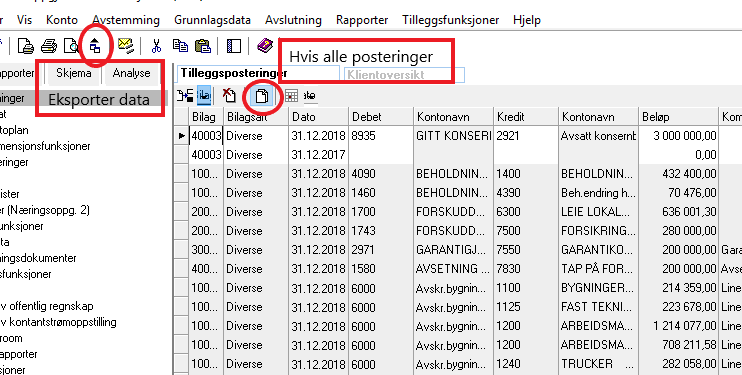The height and width of the screenshot is (375, 742).
Task: Toggle the highlighted Bilag view button
Action: [203, 96]
